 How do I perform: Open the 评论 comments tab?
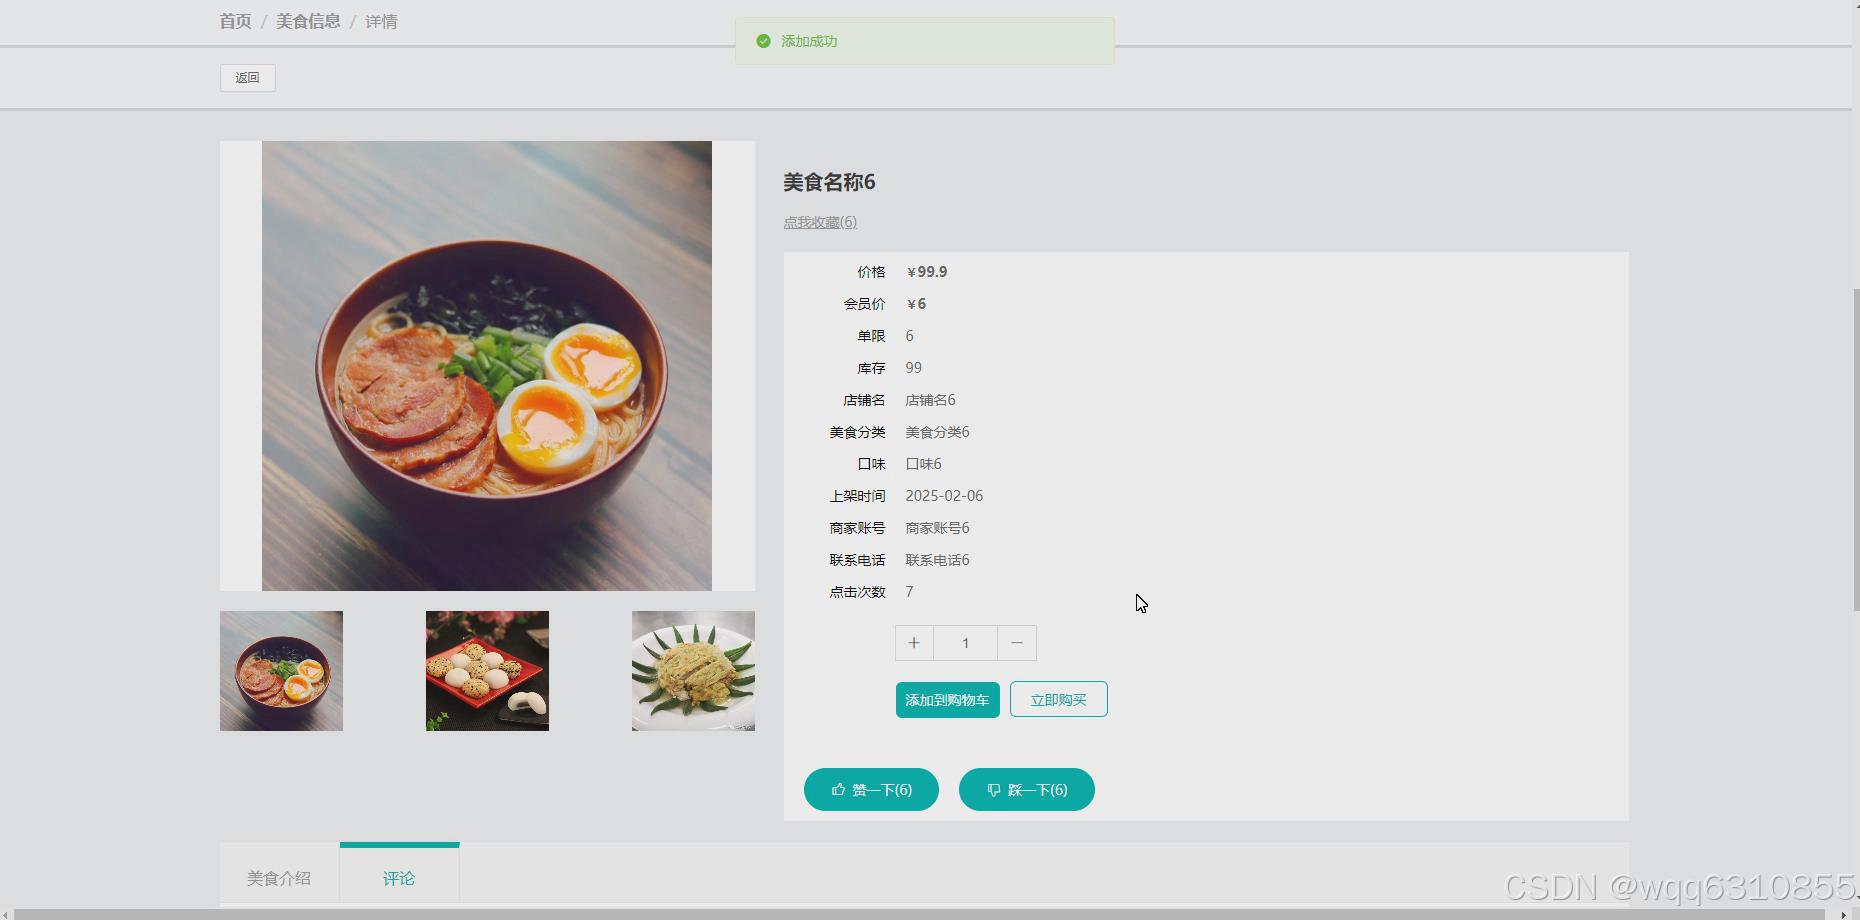[x=399, y=877]
